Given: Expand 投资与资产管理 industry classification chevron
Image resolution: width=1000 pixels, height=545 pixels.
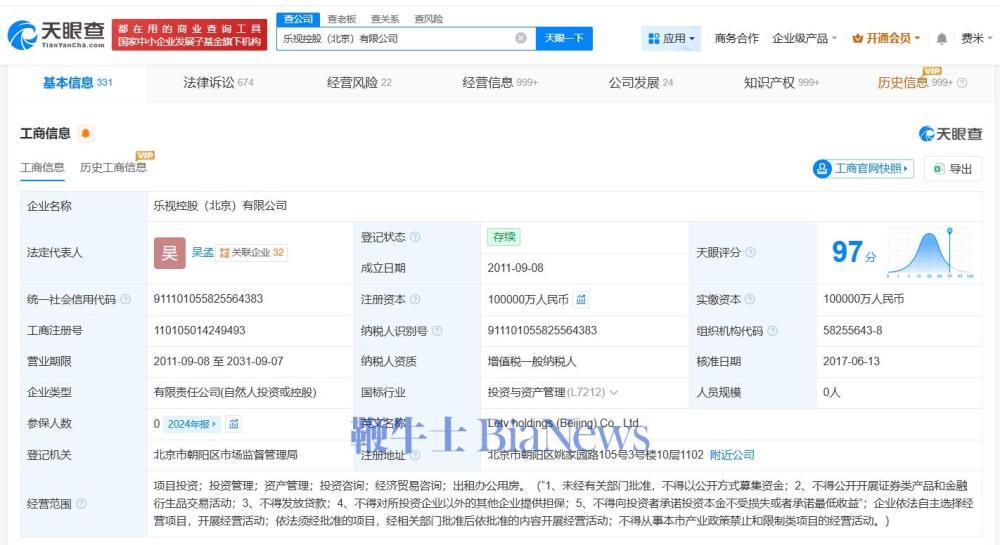Looking at the screenshot, I should [614, 393].
